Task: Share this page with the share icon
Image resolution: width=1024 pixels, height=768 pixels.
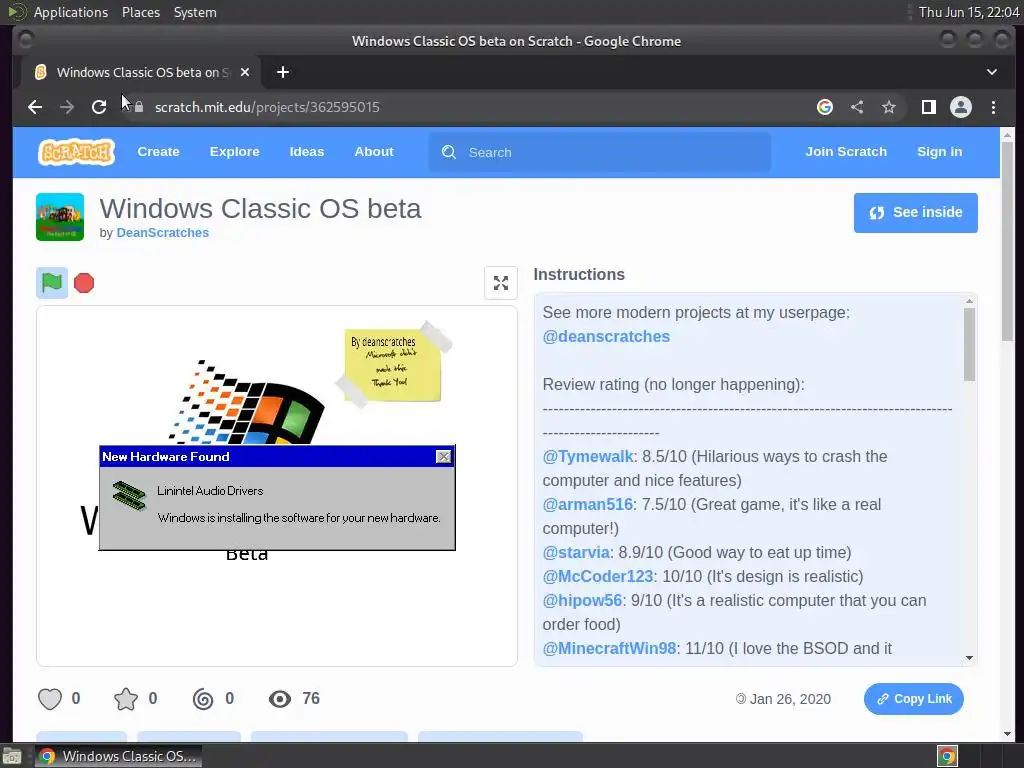Action: click(x=857, y=107)
